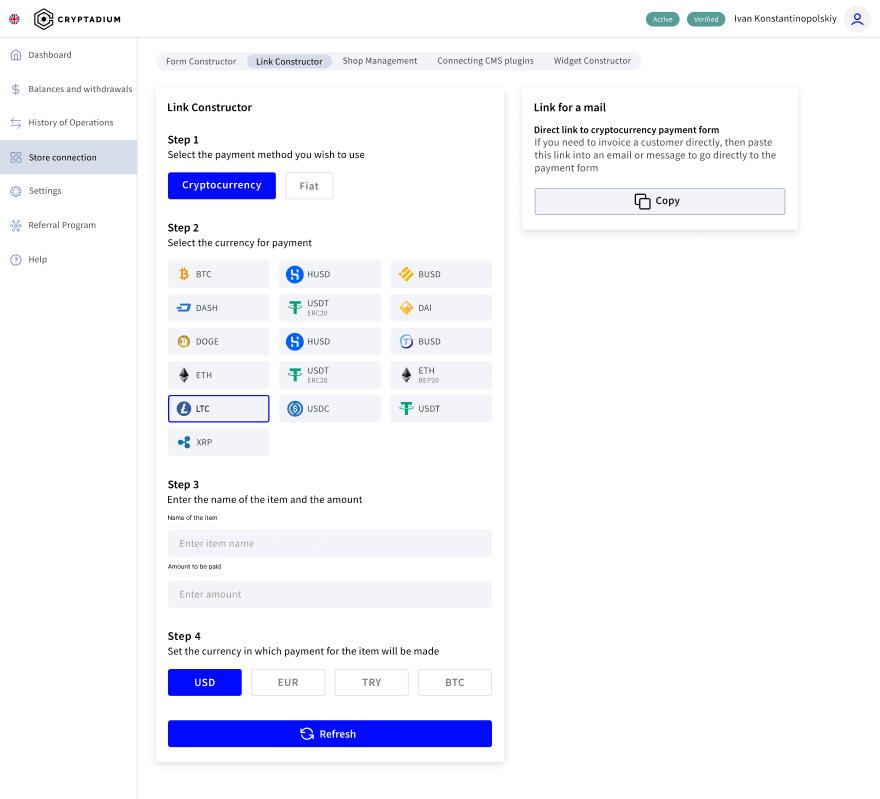The height and width of the screenshot is (799, 880).
Task: Open History of Operations page
Action: point(70,123)
